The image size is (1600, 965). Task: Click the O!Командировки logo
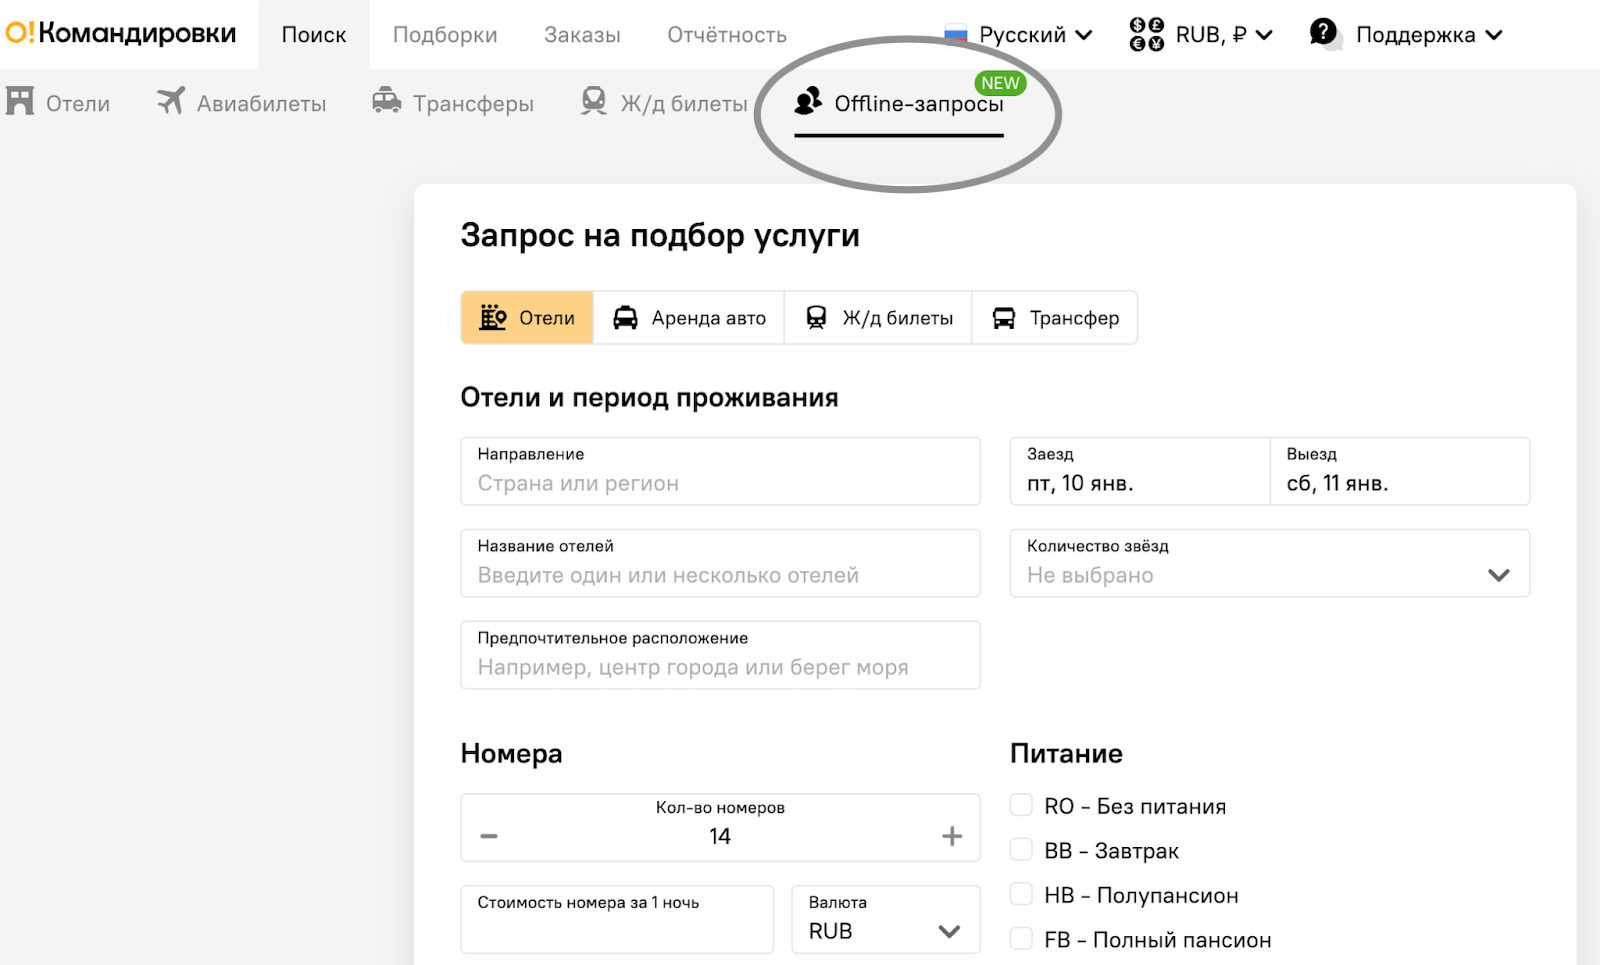(121, 34)
